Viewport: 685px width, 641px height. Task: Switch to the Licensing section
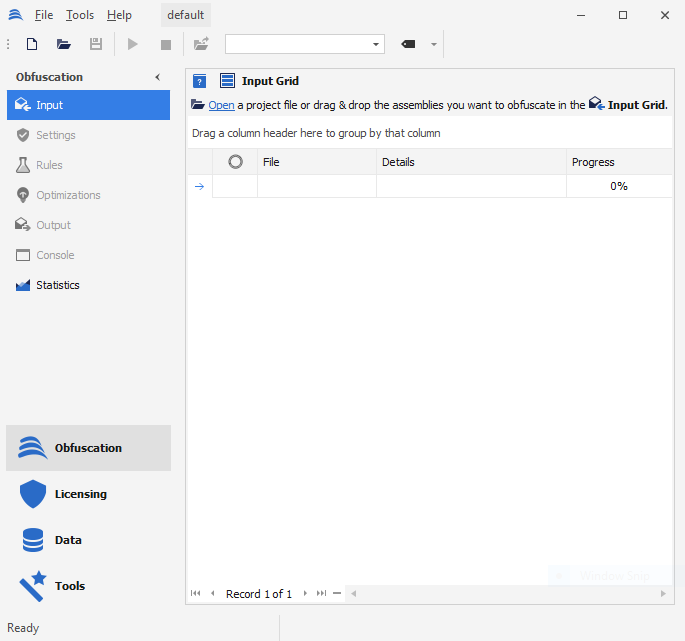(x=80, y=494)
